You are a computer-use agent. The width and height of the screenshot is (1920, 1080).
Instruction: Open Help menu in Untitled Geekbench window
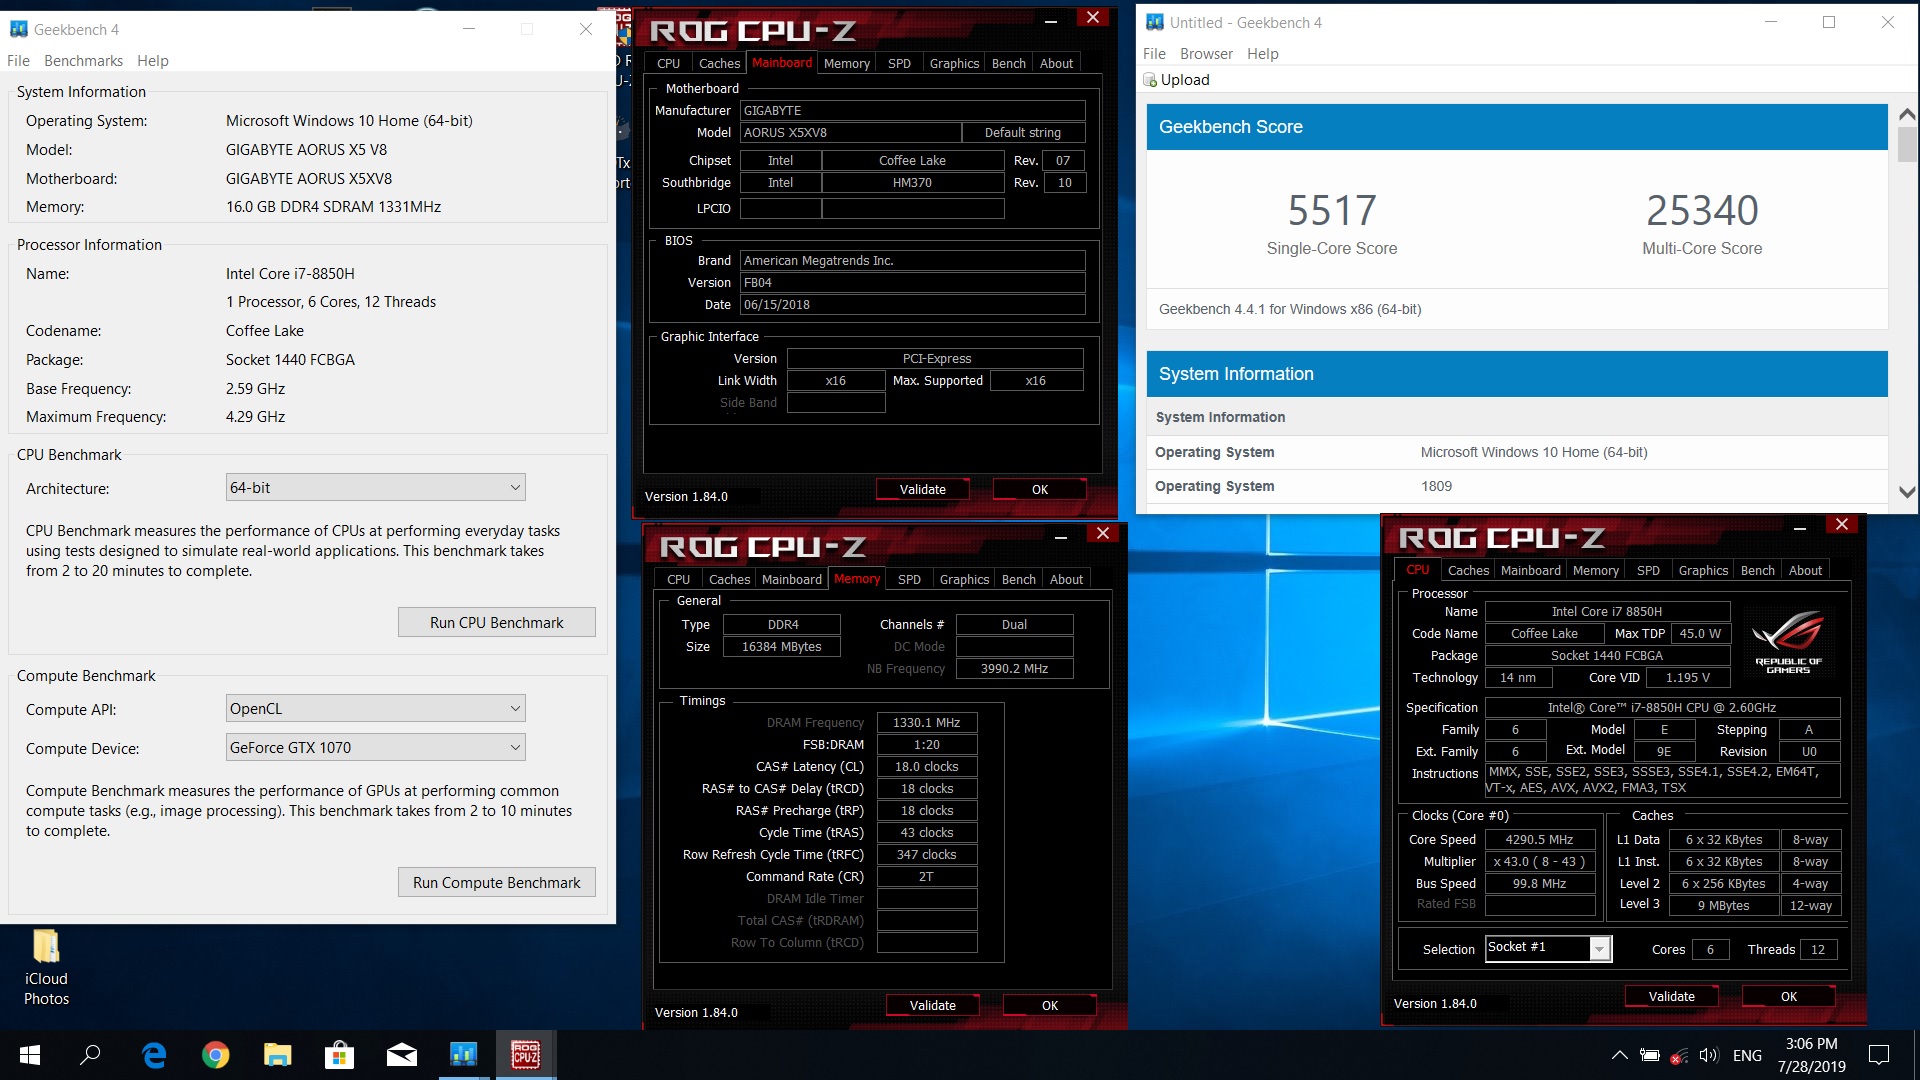[x=1262, y=54]
